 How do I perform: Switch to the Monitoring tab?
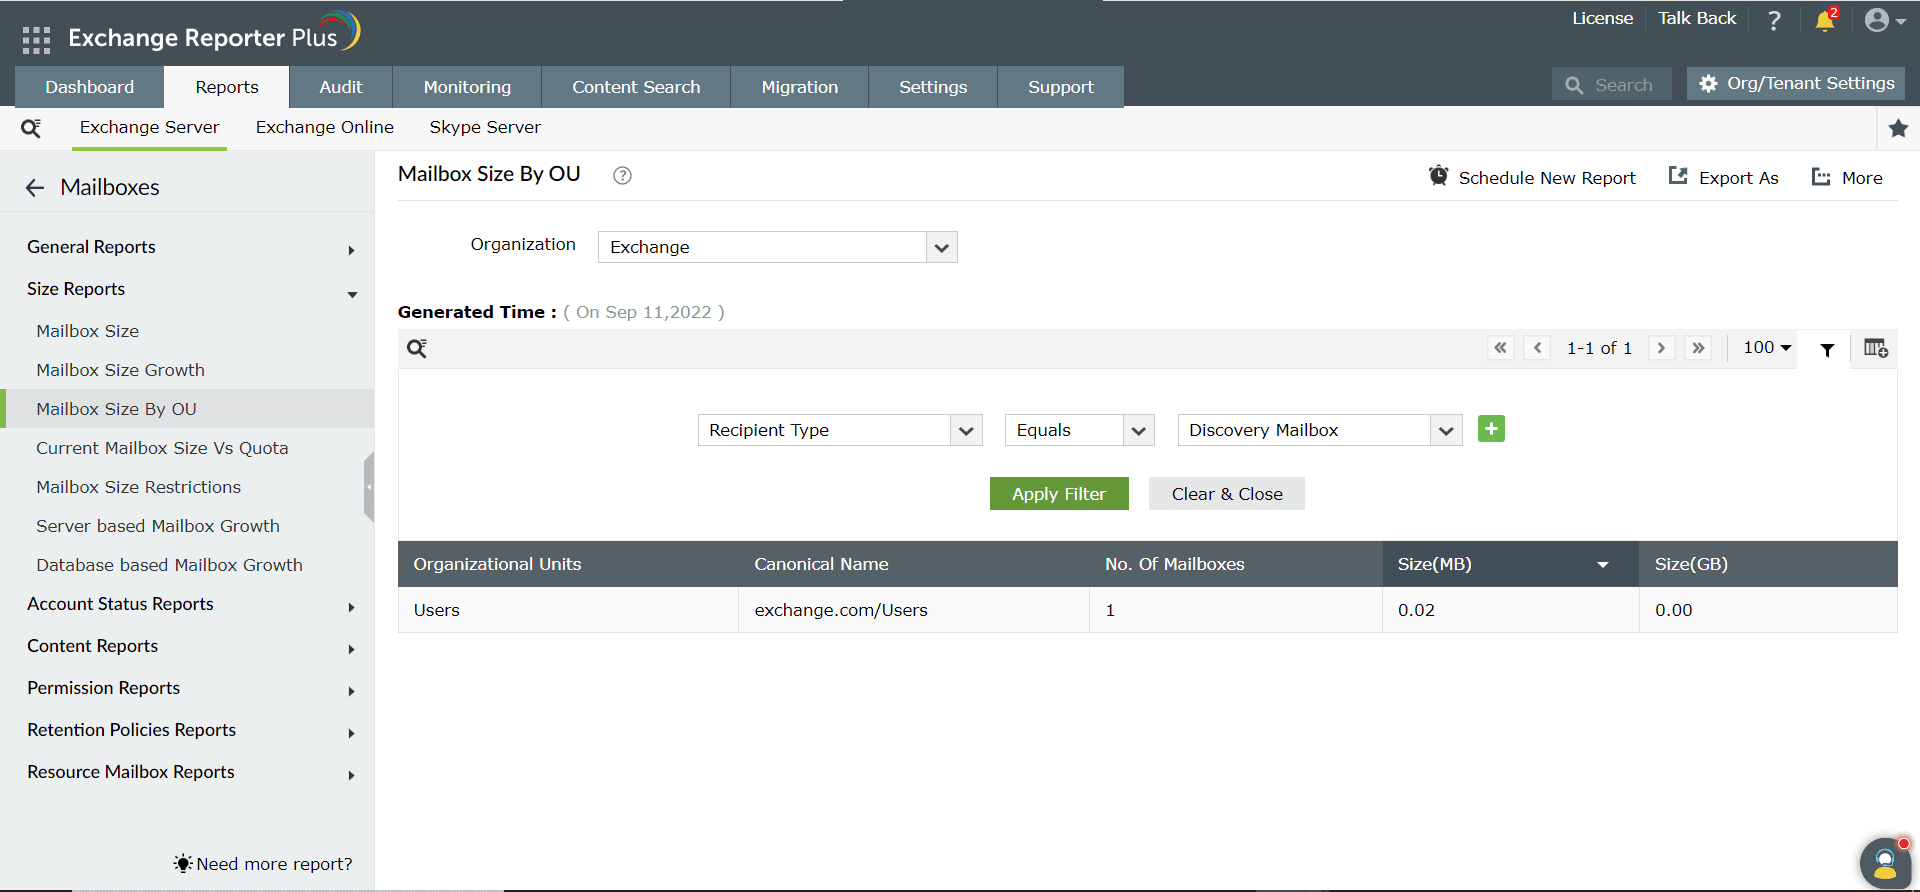(x=467, y=87)
